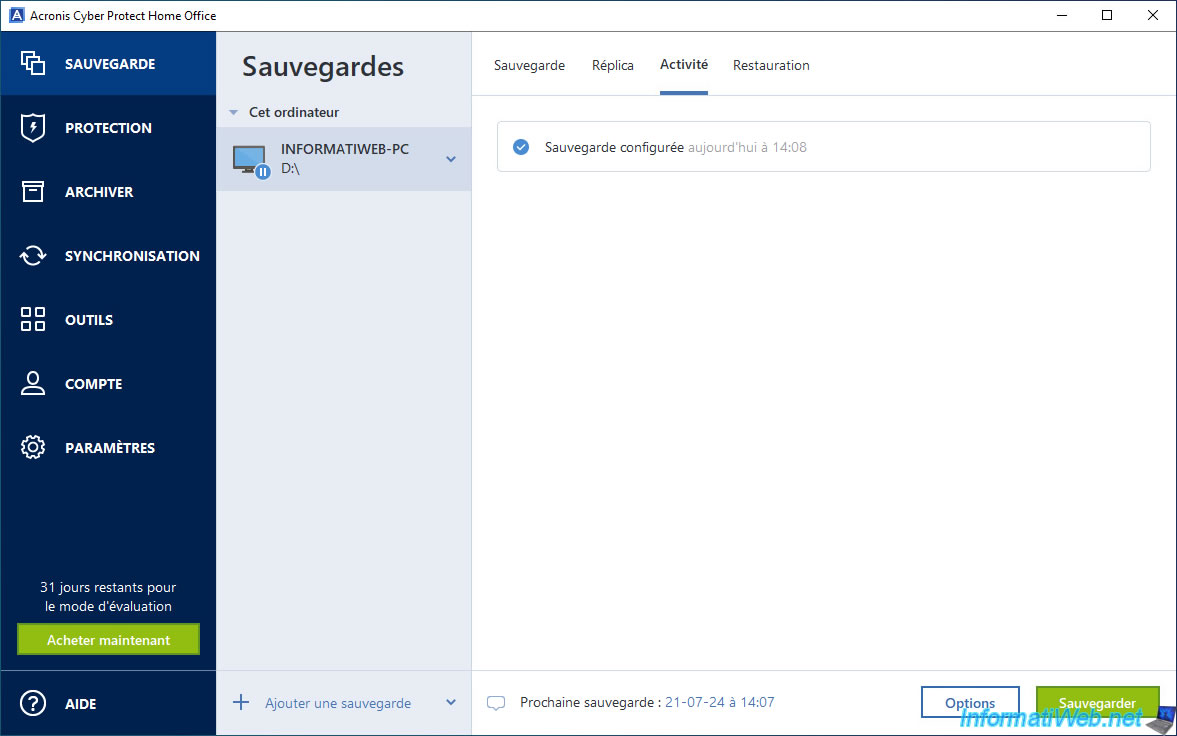The height and width of the screenshot is (736, 1177).
Task: Open Paramètres gear icon
Action: 33,448
